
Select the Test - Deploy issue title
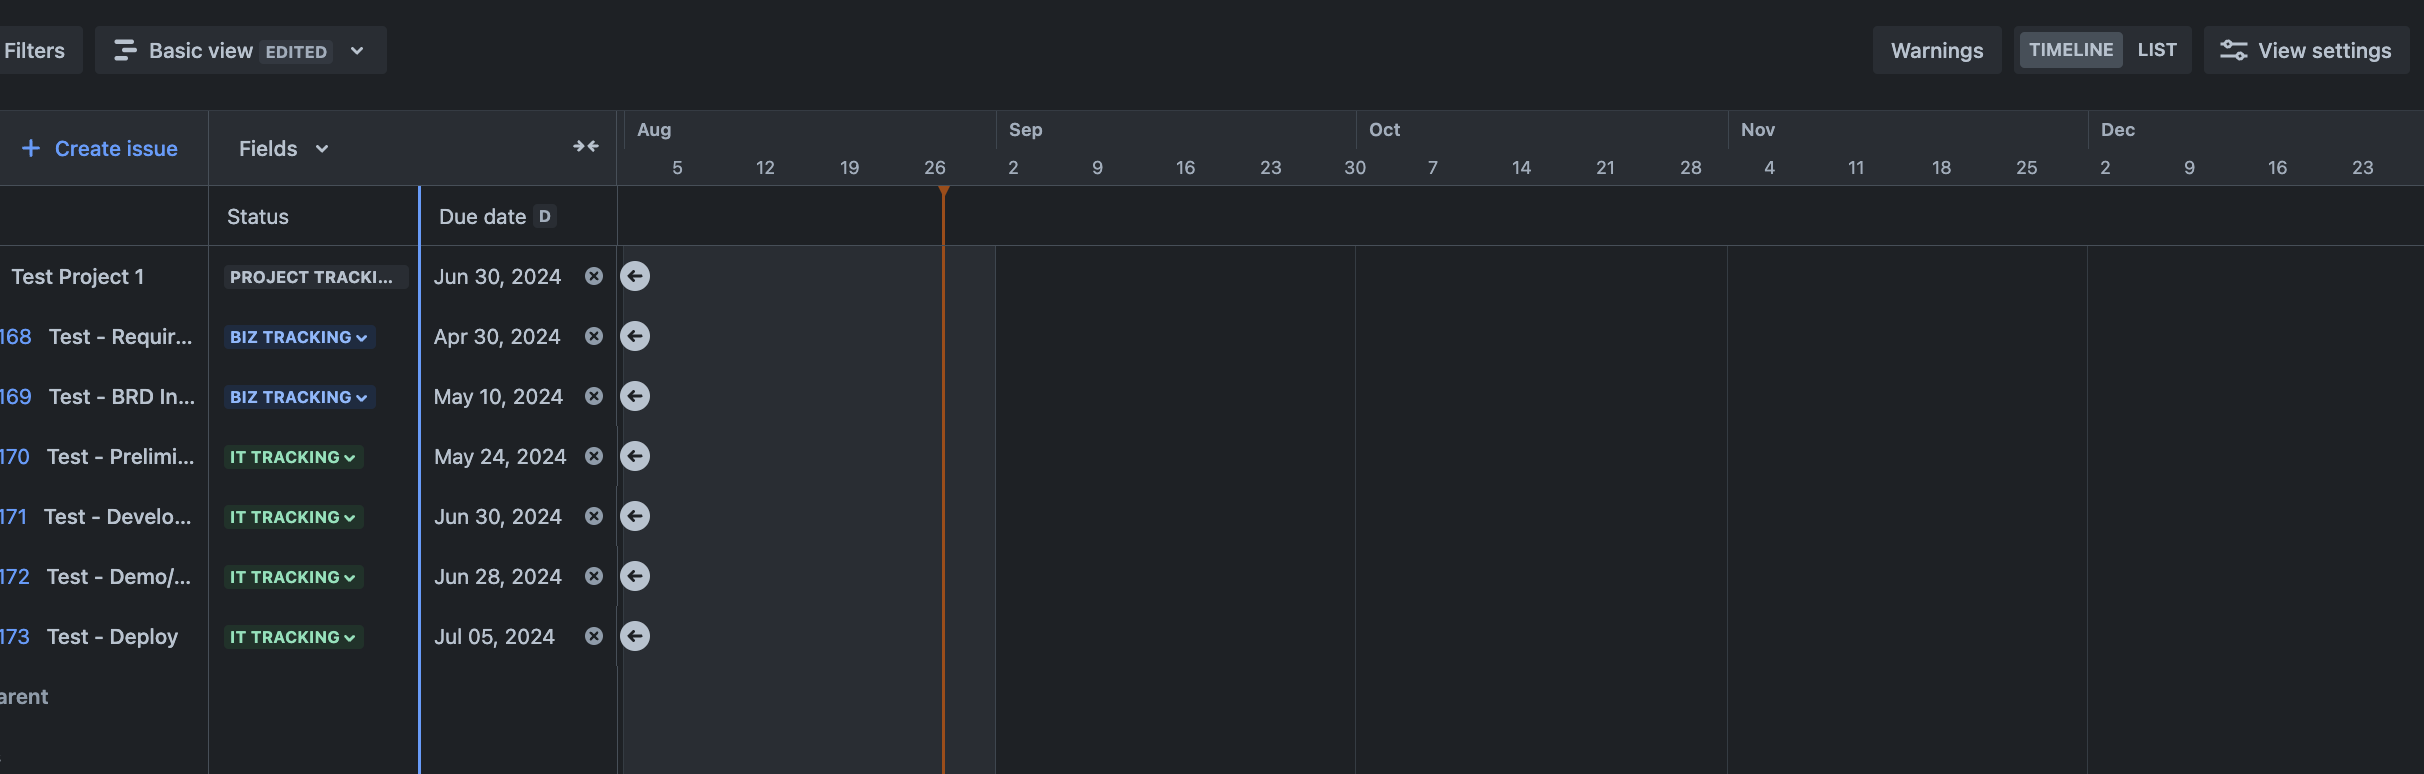click(112, 636)
